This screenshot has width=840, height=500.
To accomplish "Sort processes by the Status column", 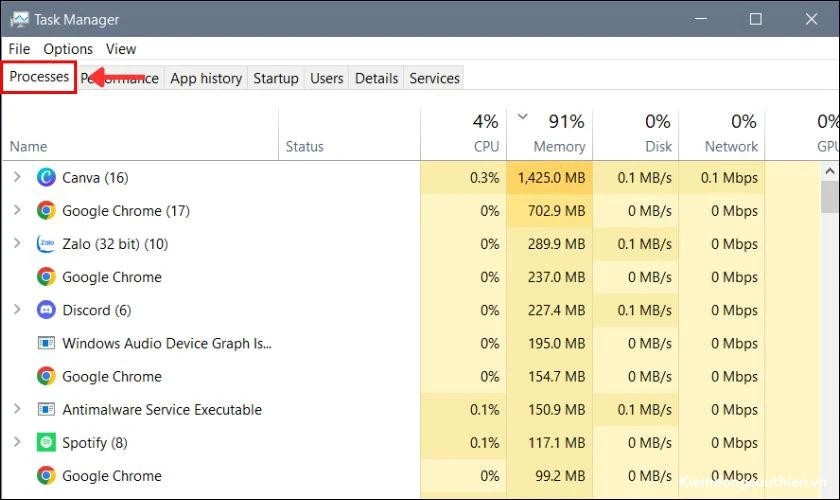I will pos(349,135).
